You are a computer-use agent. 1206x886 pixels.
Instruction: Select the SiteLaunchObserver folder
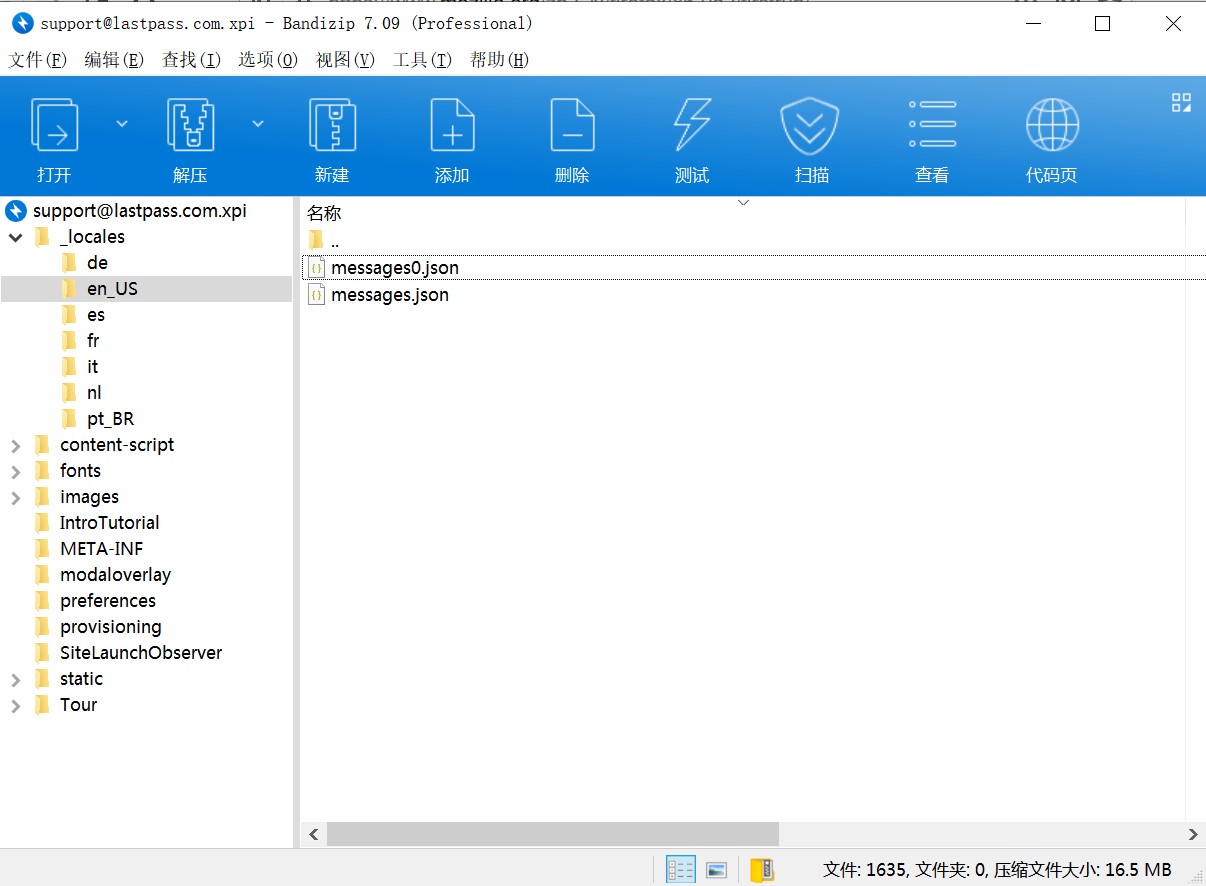(141, 653)
